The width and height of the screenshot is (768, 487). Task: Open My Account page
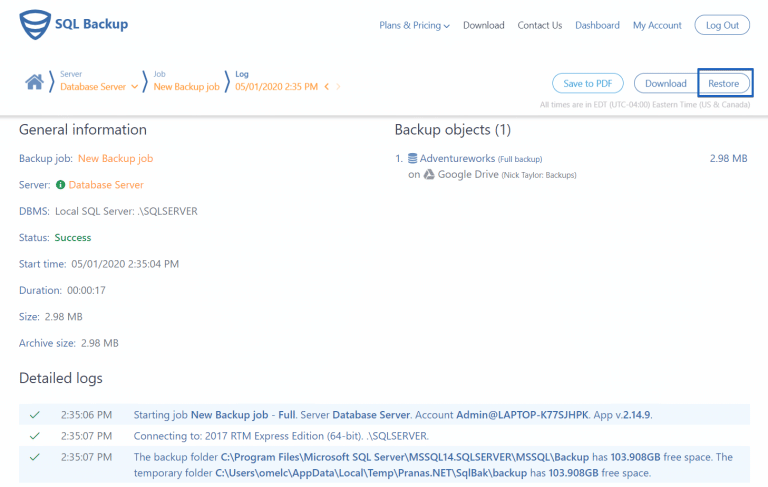pos(657,25)
